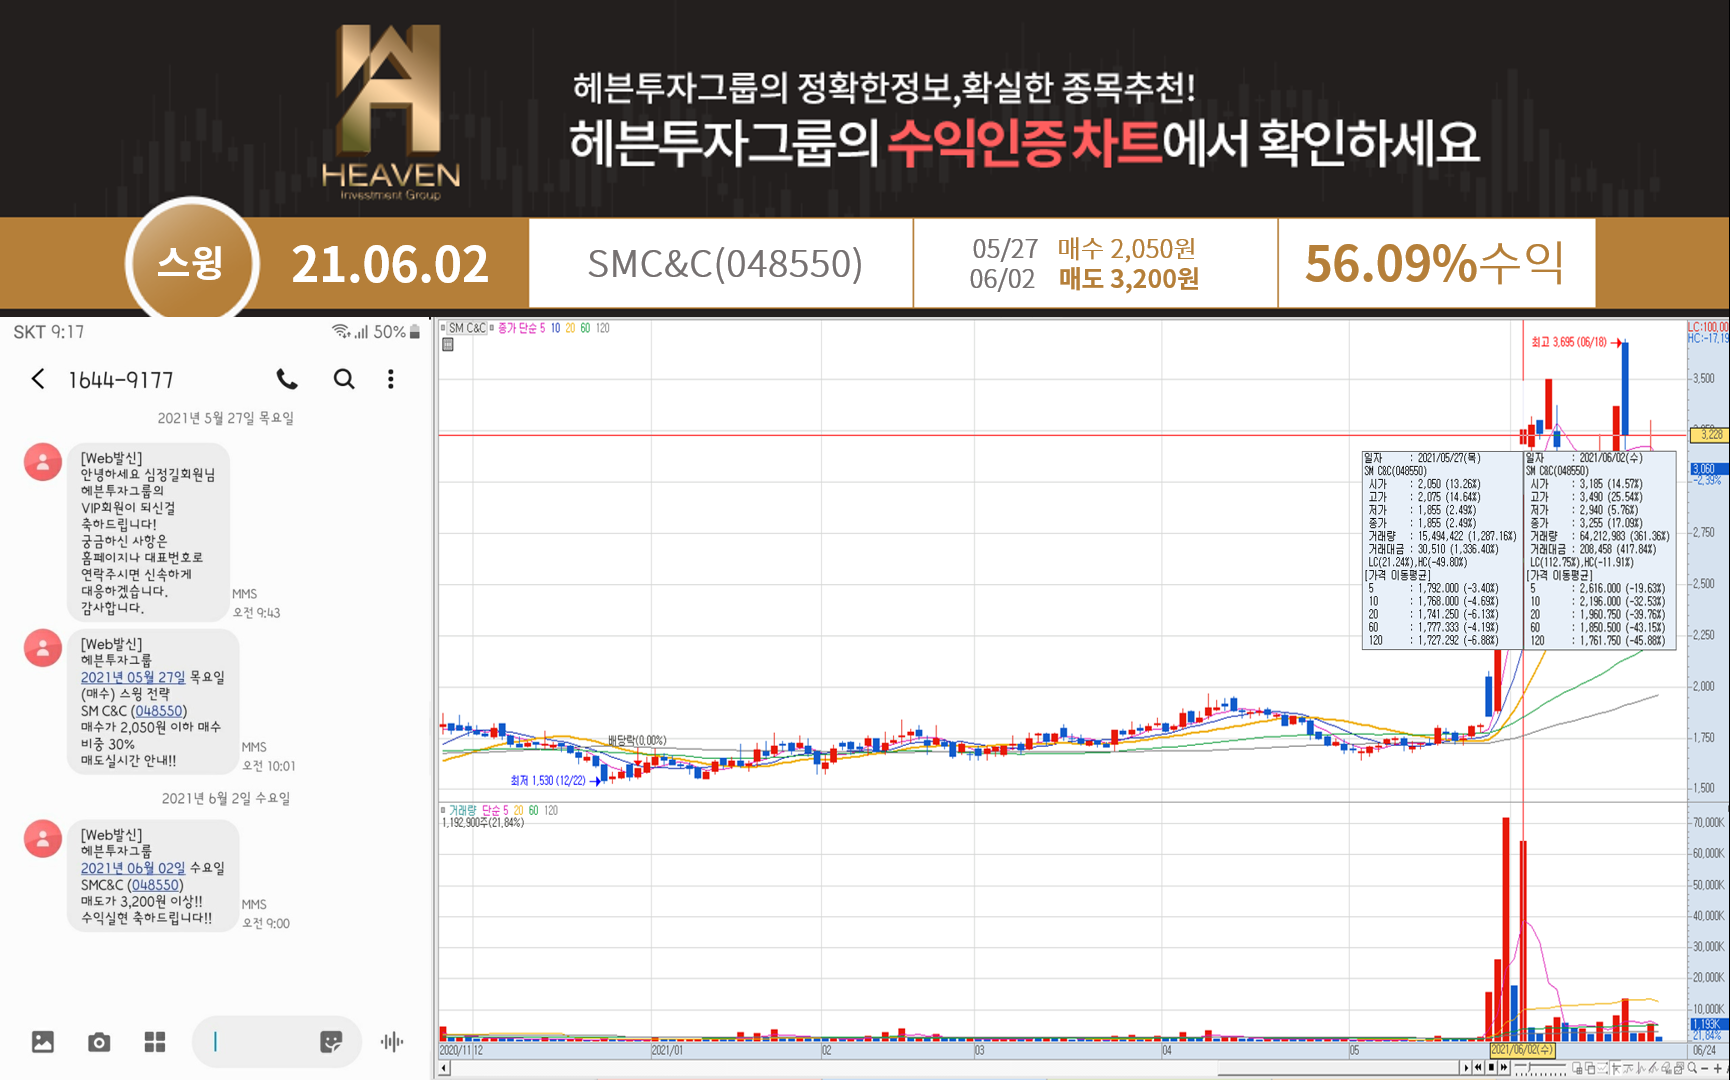Open 048550 link in SMC&C sell message
1730x1080 pixels.
click(x=155, y=885)
